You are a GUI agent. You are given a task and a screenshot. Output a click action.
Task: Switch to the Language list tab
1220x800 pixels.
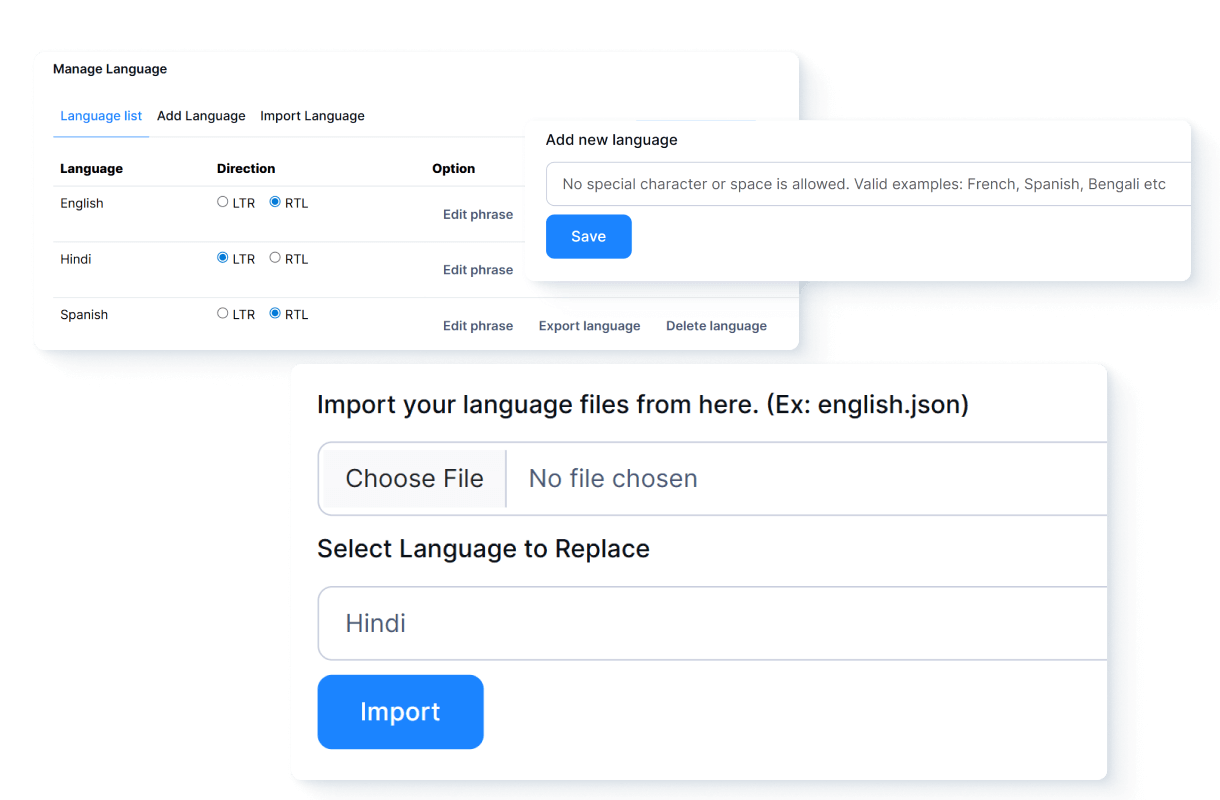[101, 116]
